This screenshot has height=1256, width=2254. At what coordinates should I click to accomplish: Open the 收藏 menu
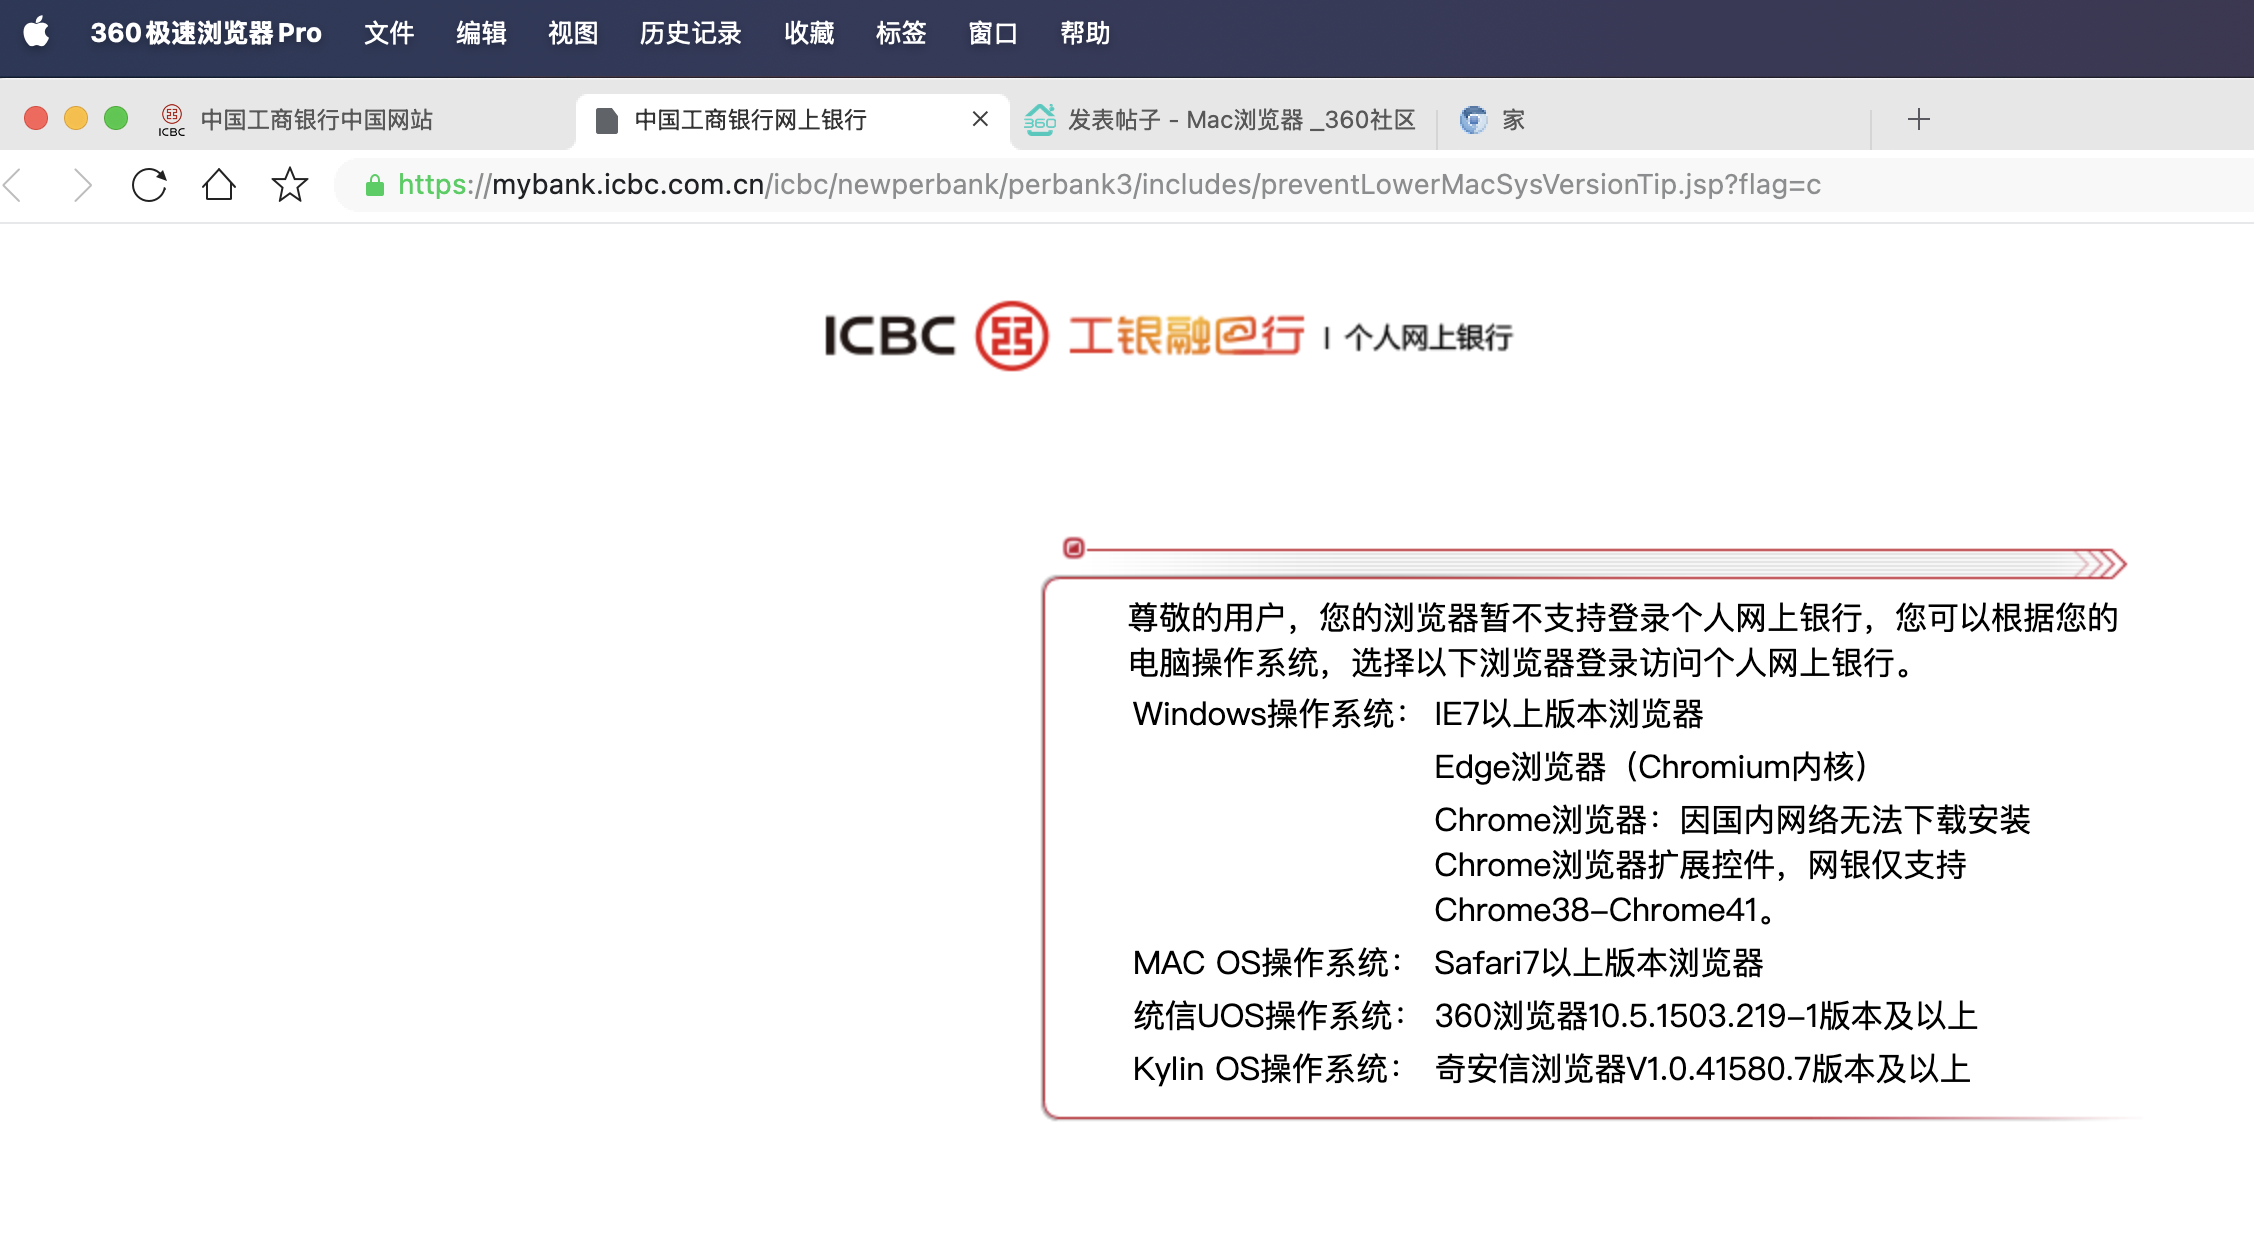[x=809, y=33]
